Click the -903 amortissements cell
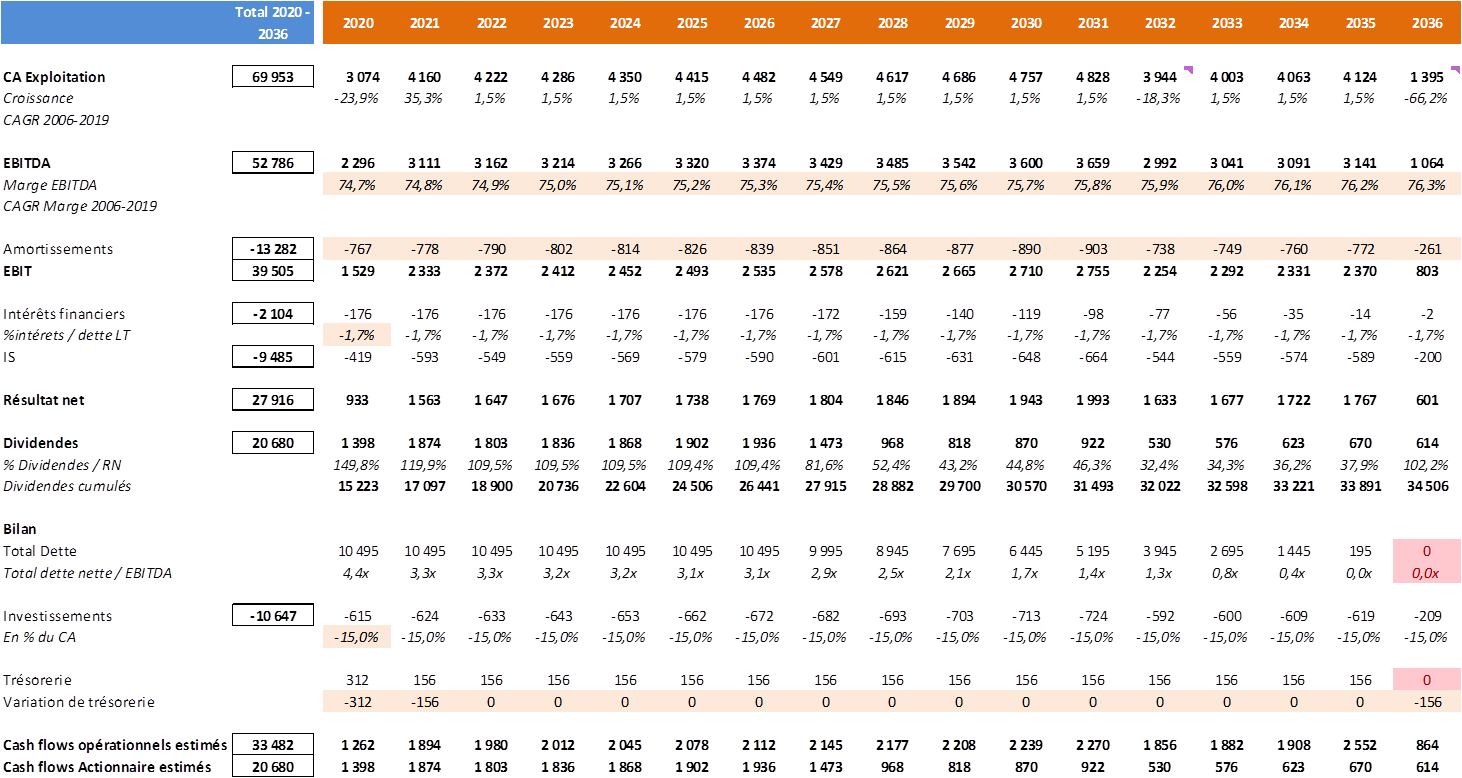This screenshot has width=1462, height=778. click(x=1093, y=249)
